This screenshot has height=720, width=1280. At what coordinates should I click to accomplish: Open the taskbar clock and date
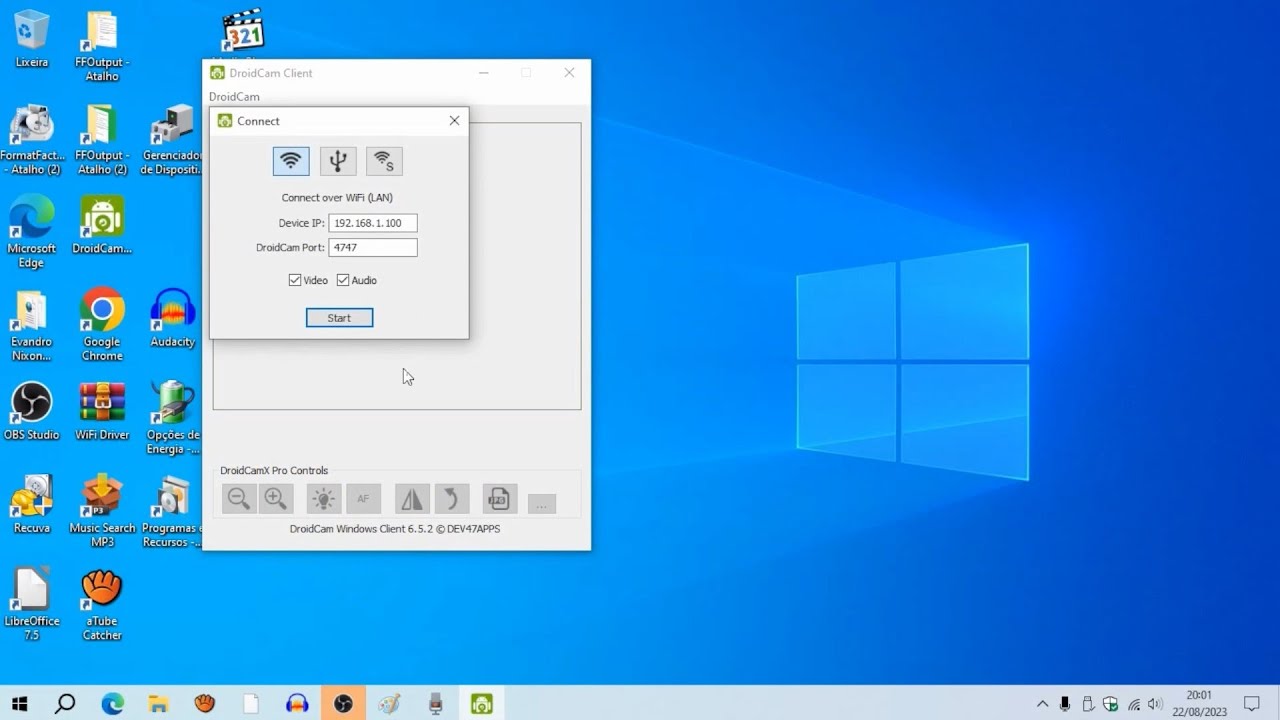[x=1199, y=703]
